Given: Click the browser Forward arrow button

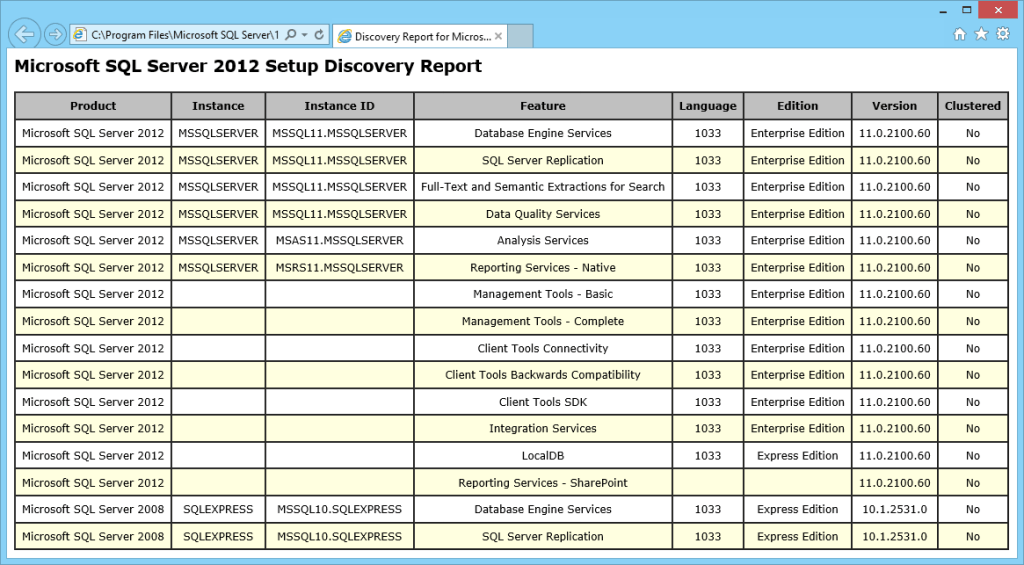Looking at the screenshot, I should coord(56,34).
